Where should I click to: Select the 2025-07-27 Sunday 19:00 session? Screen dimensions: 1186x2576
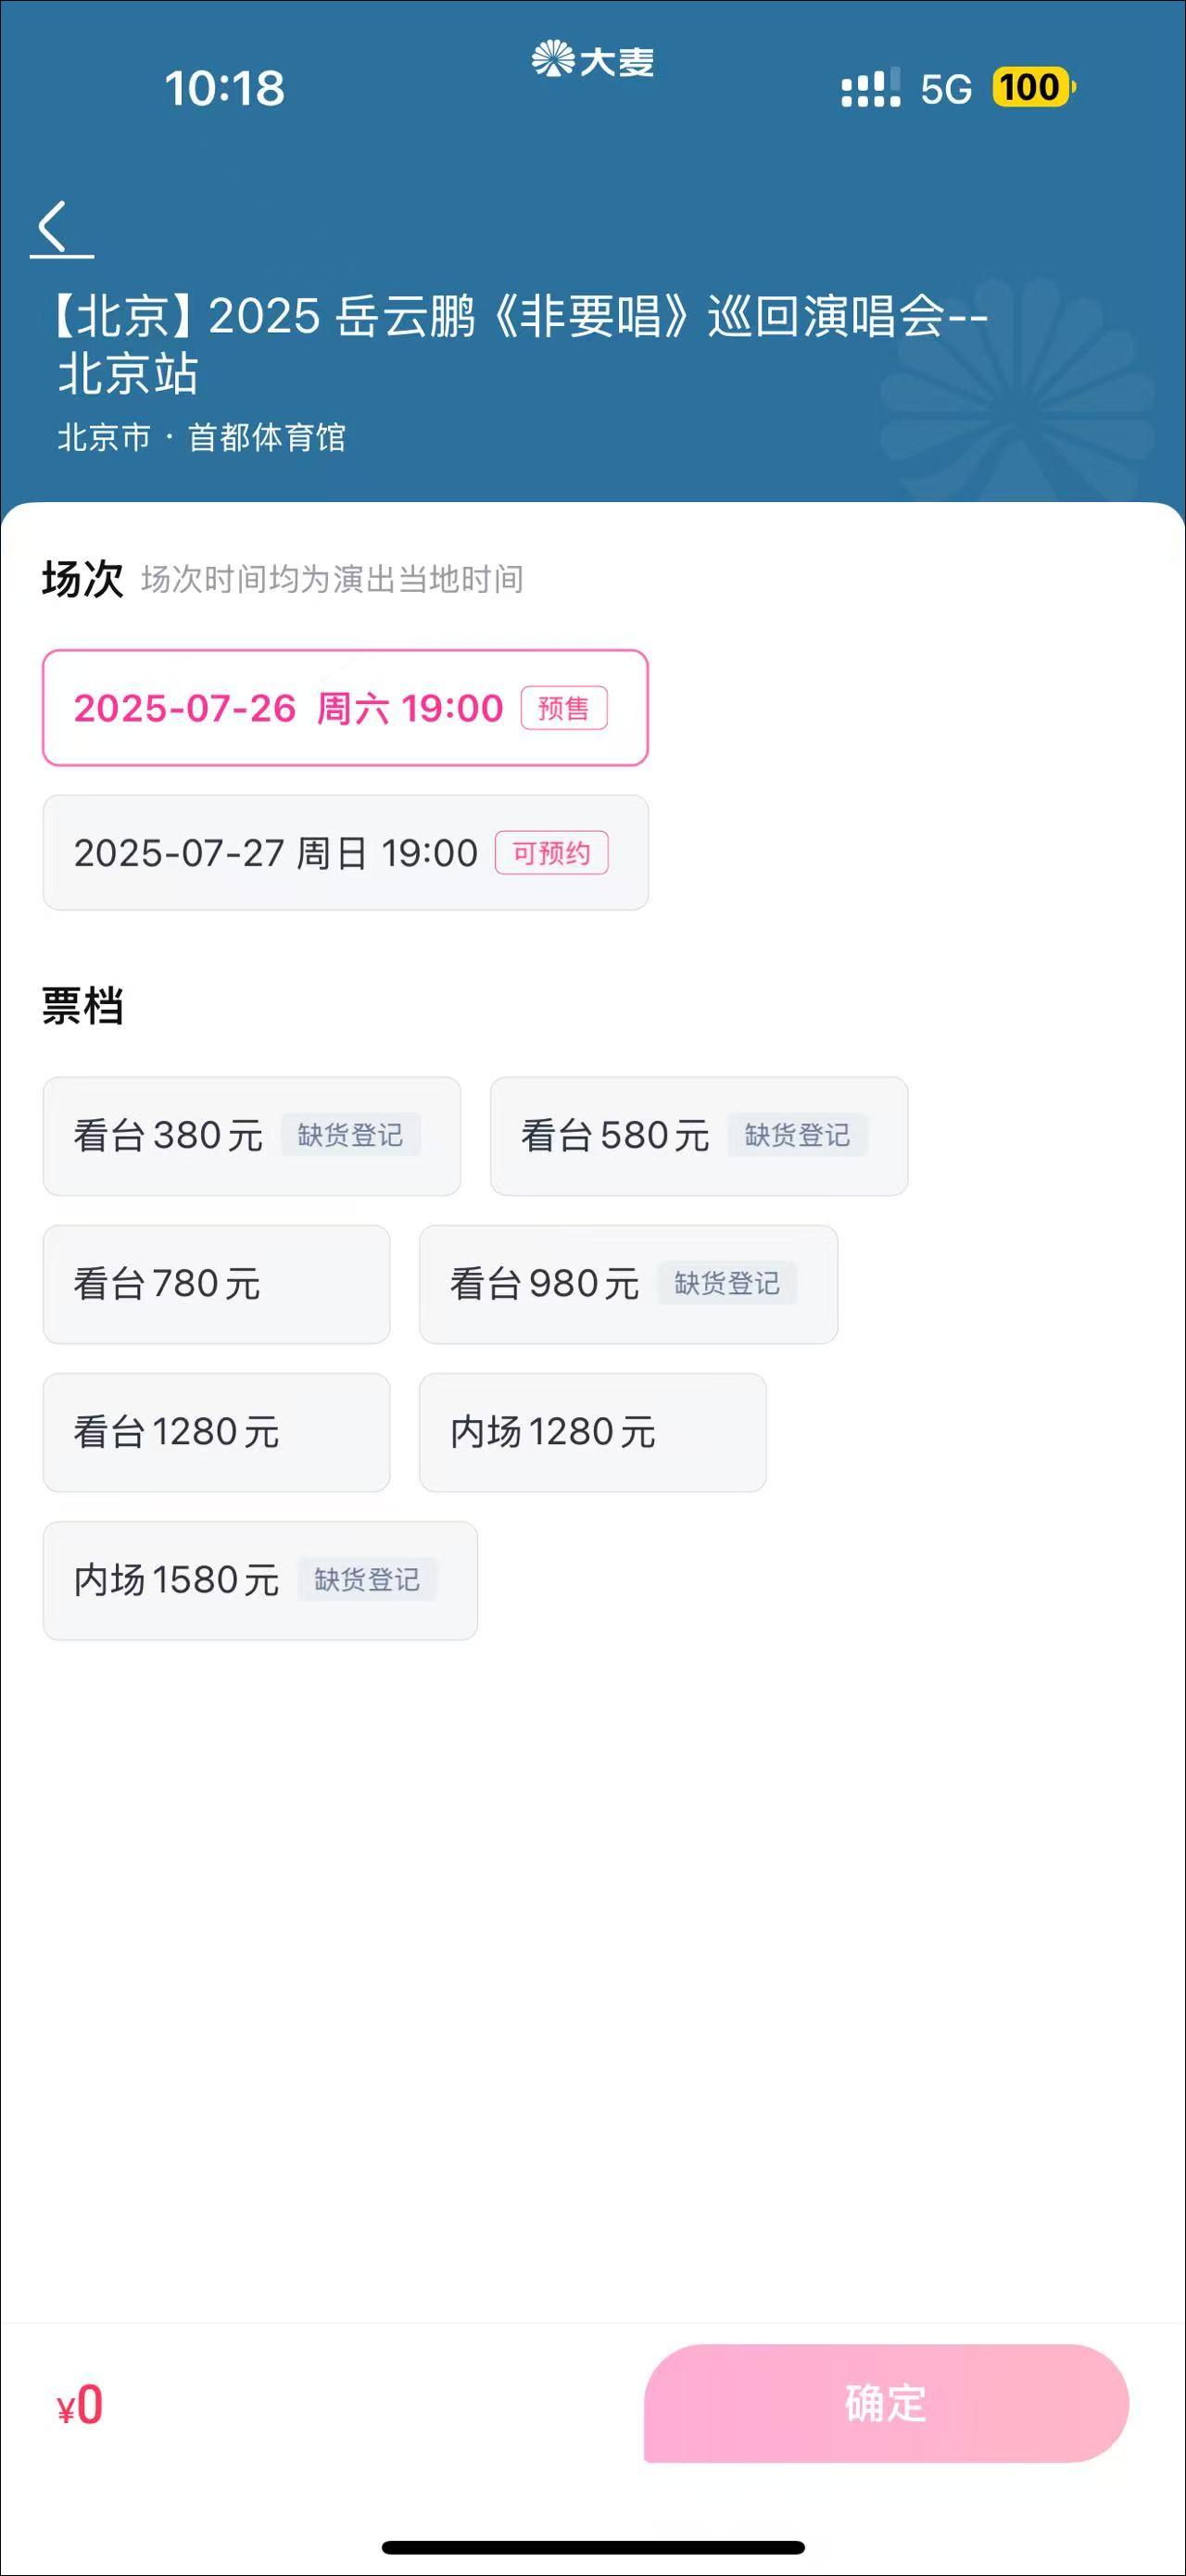(276, 853)
